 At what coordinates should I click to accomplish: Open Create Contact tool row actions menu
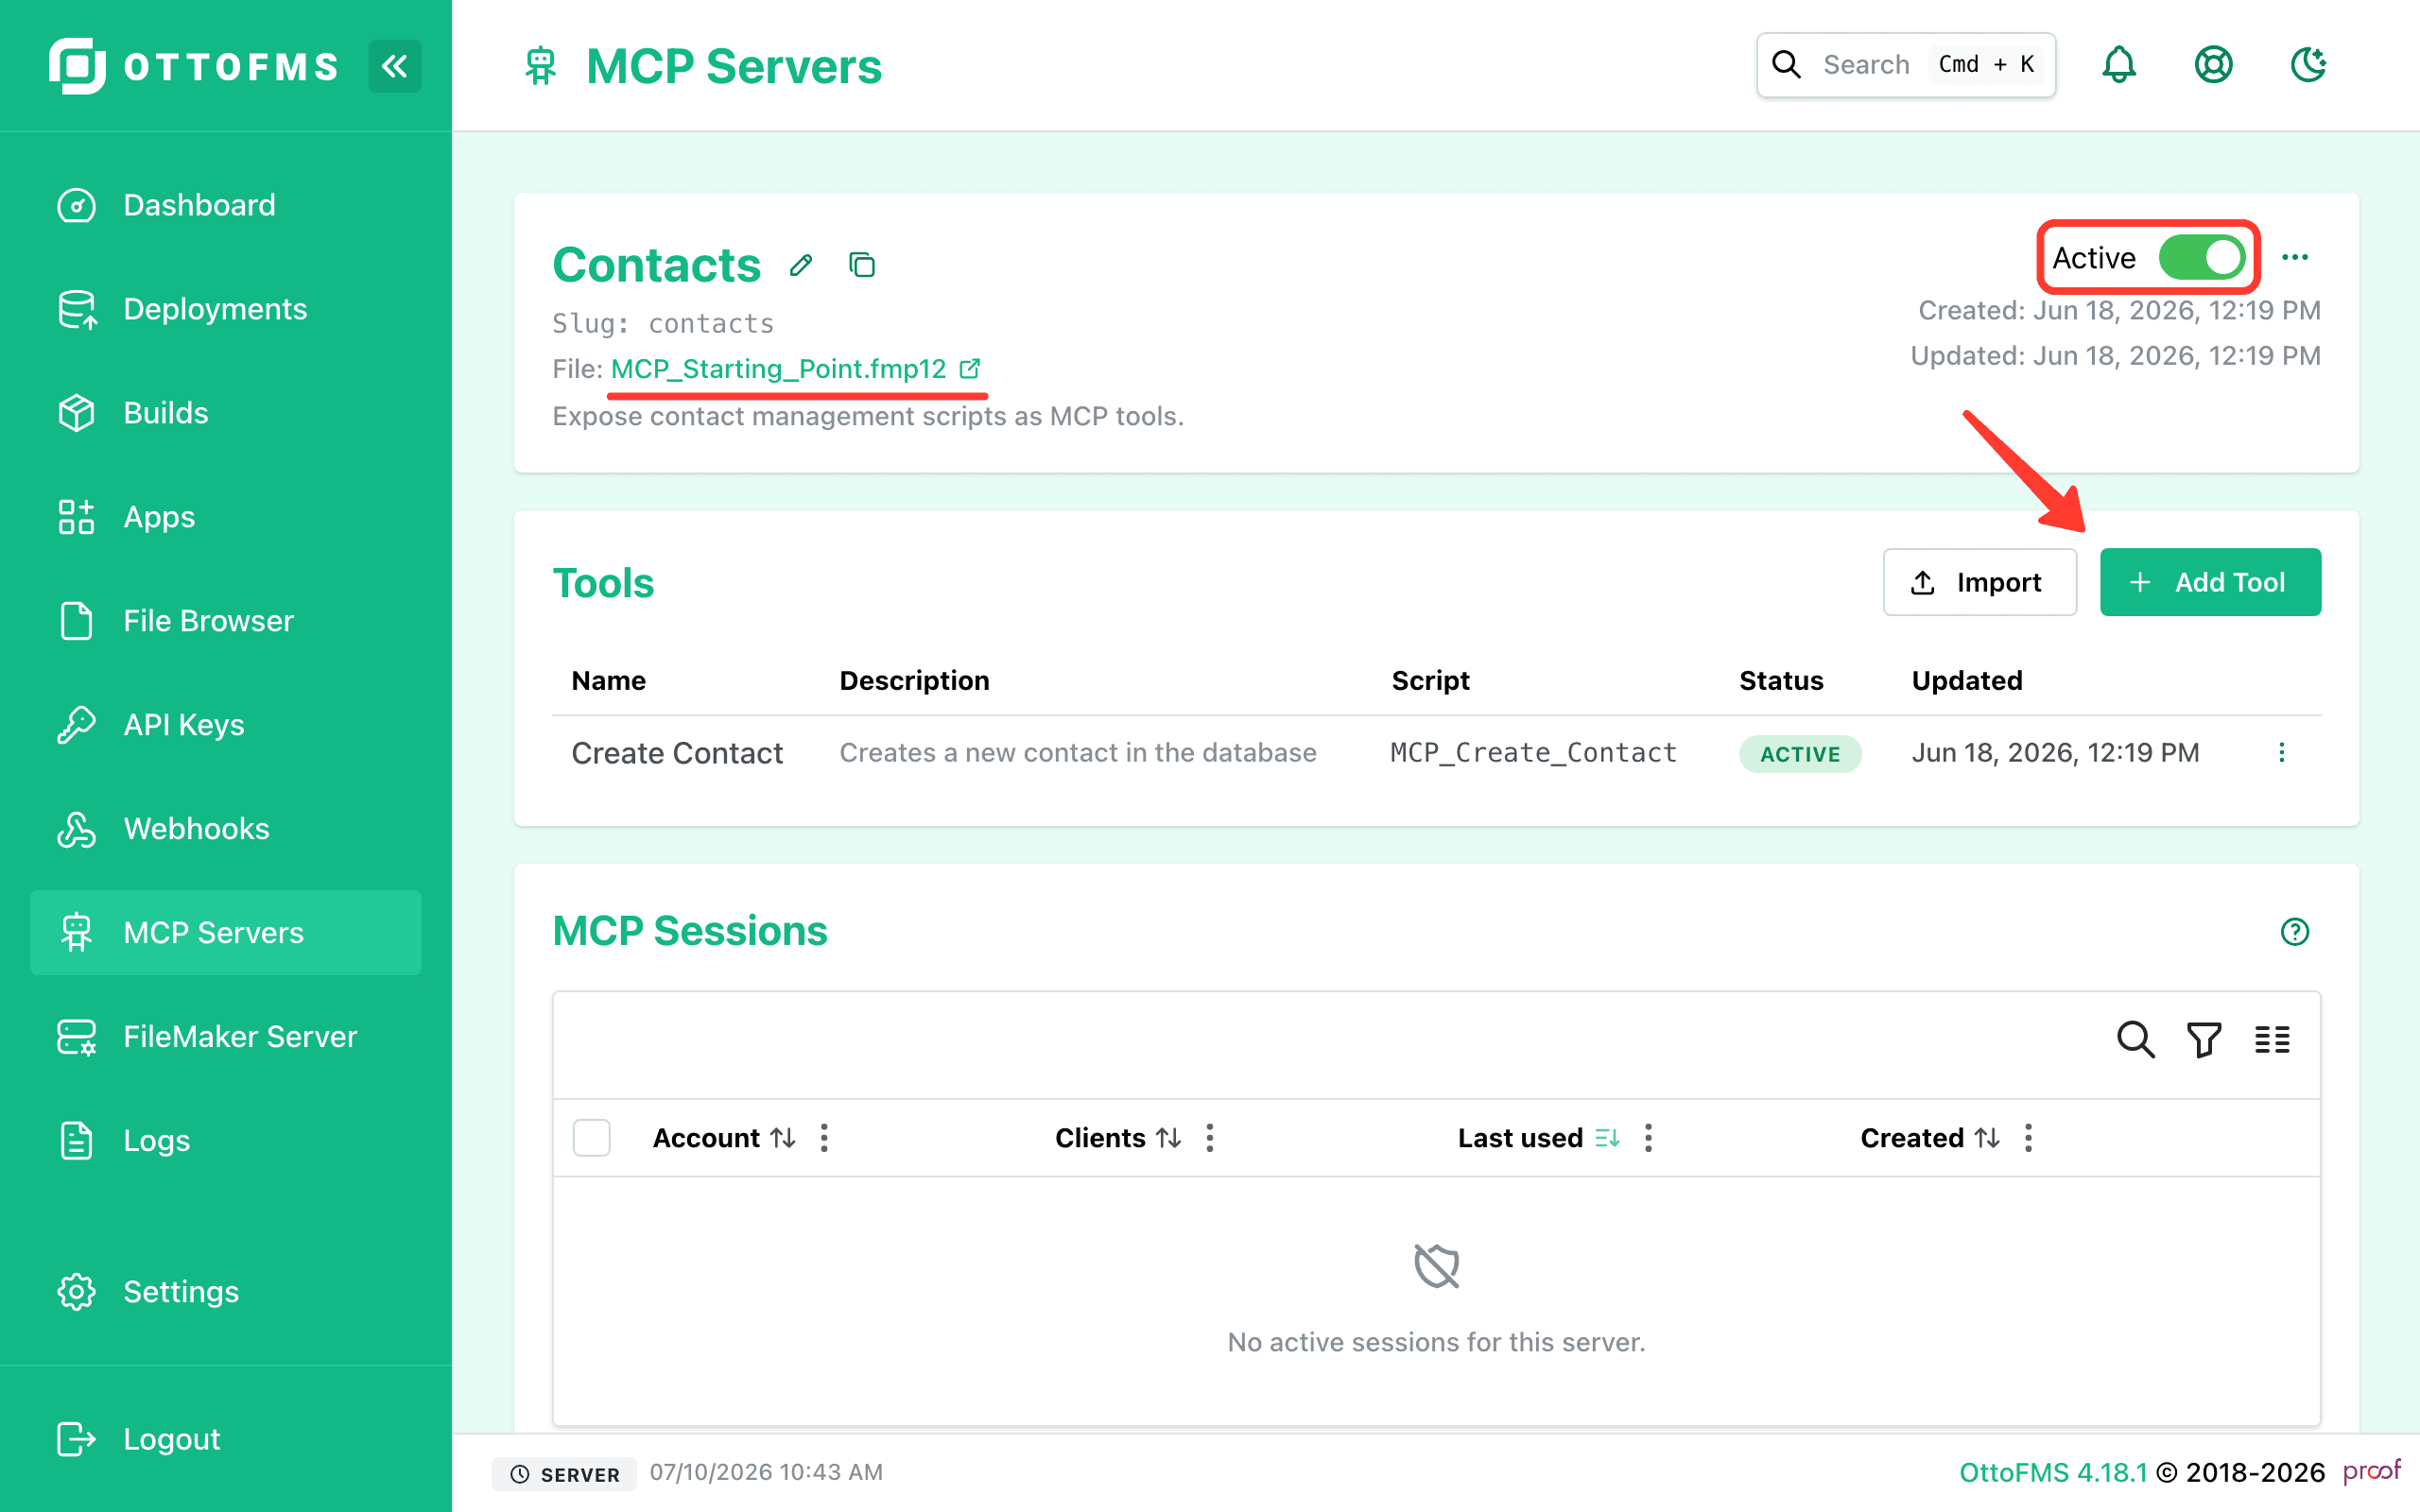coord(2282,753)
